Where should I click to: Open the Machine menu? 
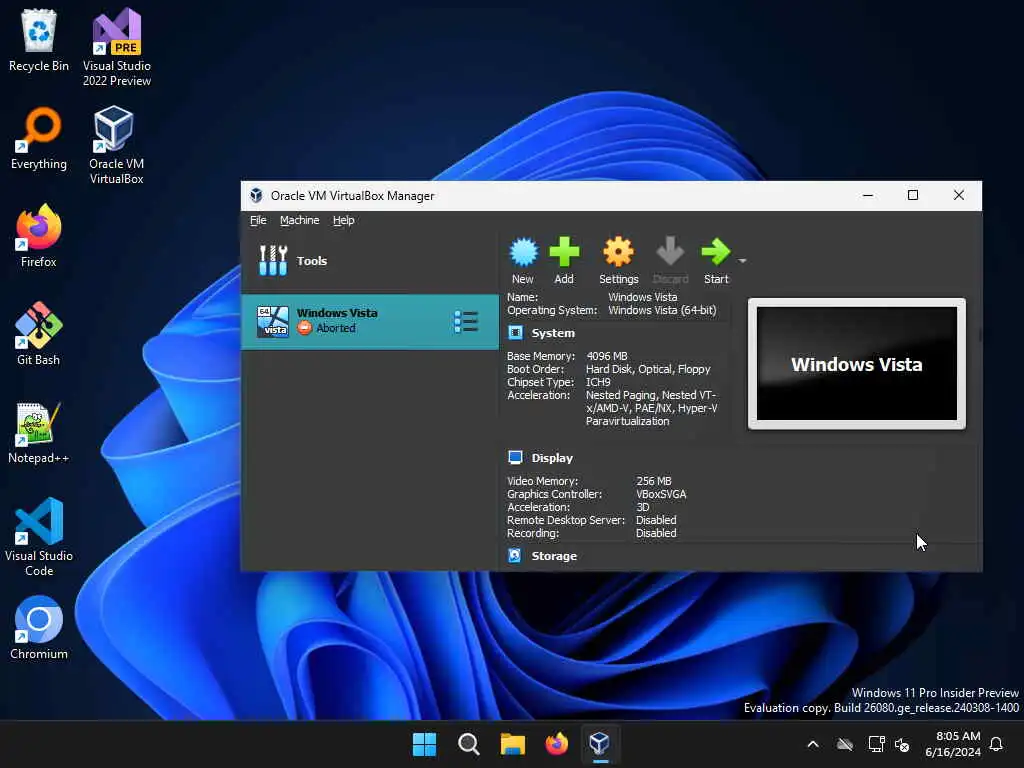tap(300, 220)
